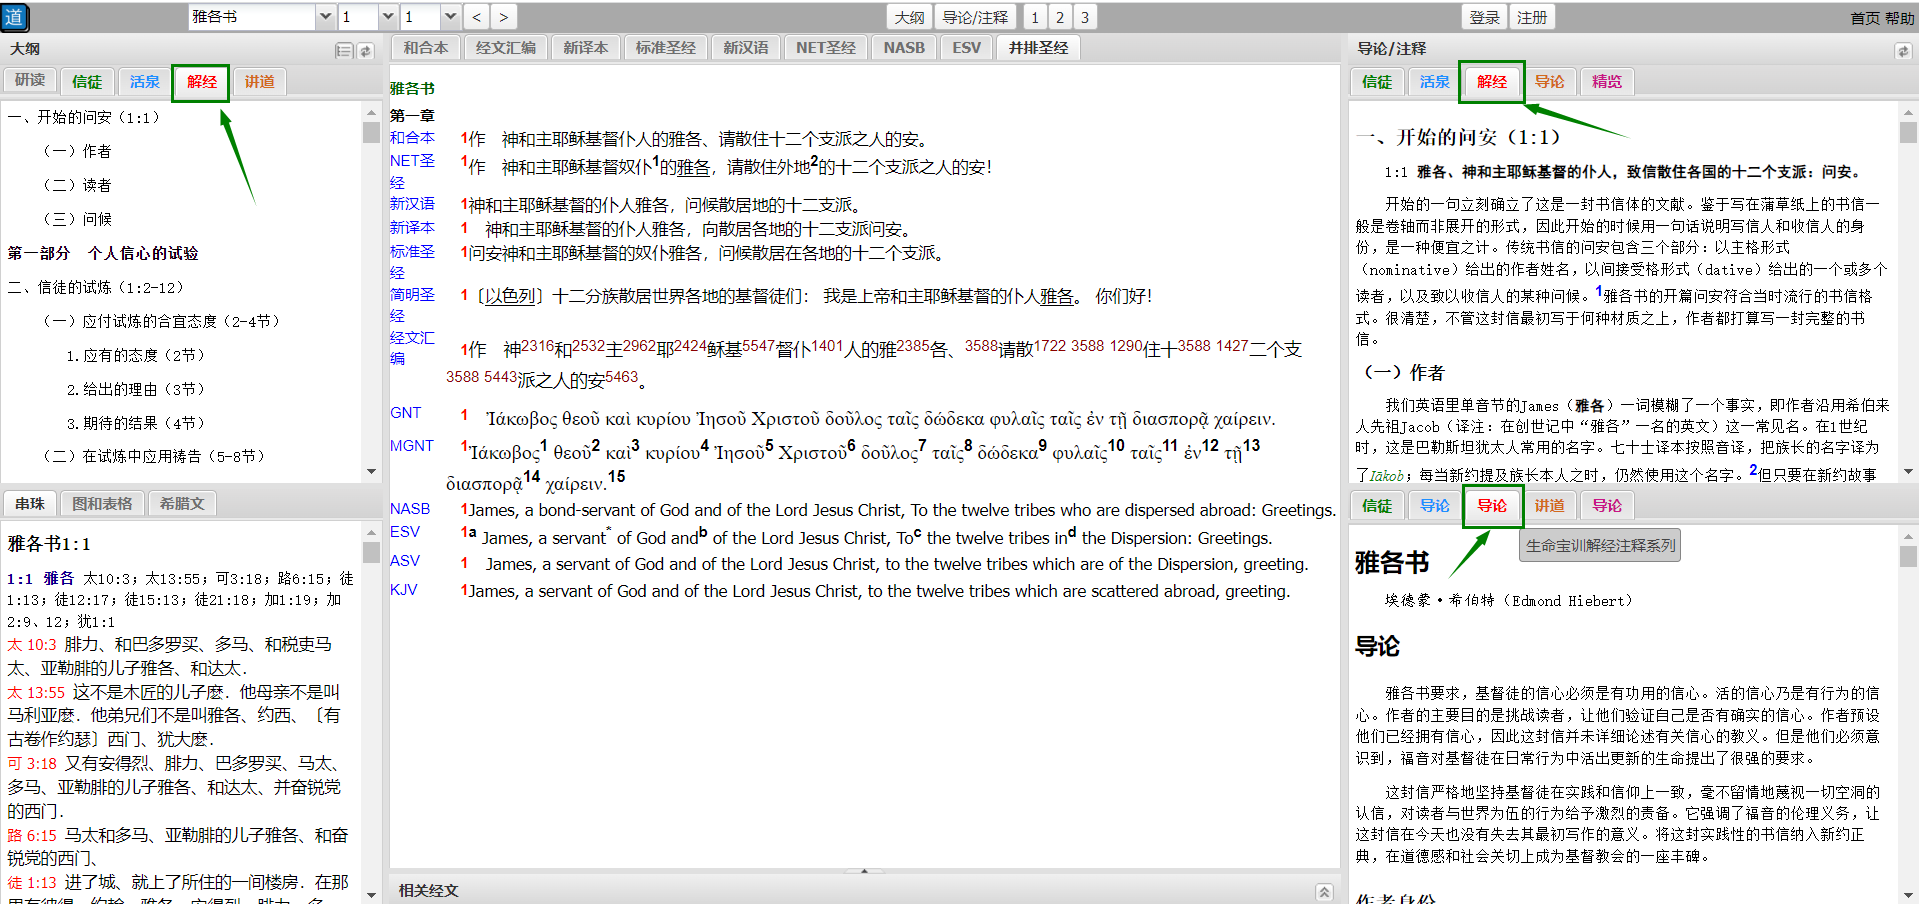The width and height of the screenshot is (1919, 904).
Task: Click the 道 app logo icon
Action: point(14,17)
